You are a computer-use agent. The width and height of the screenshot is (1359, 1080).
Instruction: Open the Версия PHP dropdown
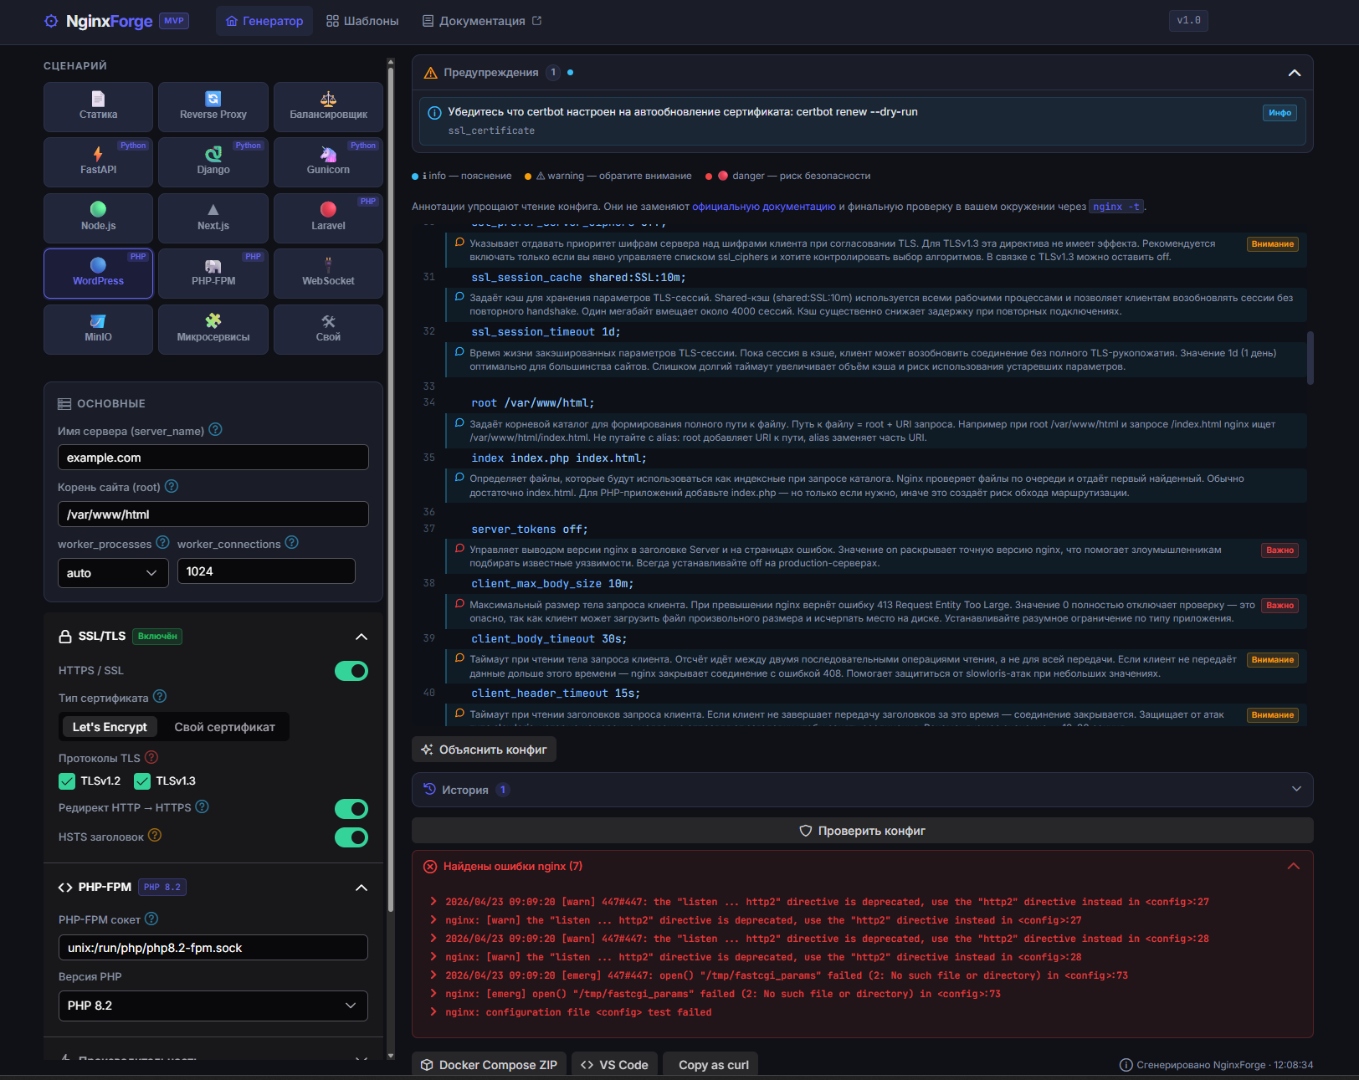click(213, 1005)
